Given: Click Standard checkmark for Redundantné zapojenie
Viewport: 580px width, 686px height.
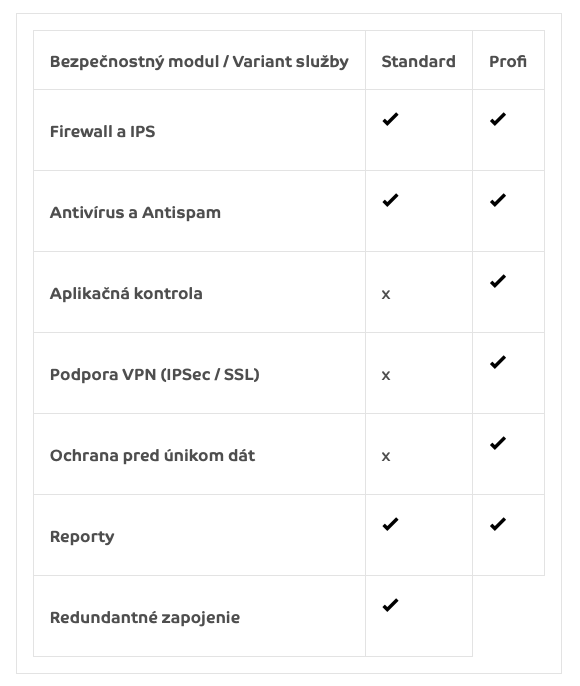Looking at the screenshot, I should [x=390, y=605].
